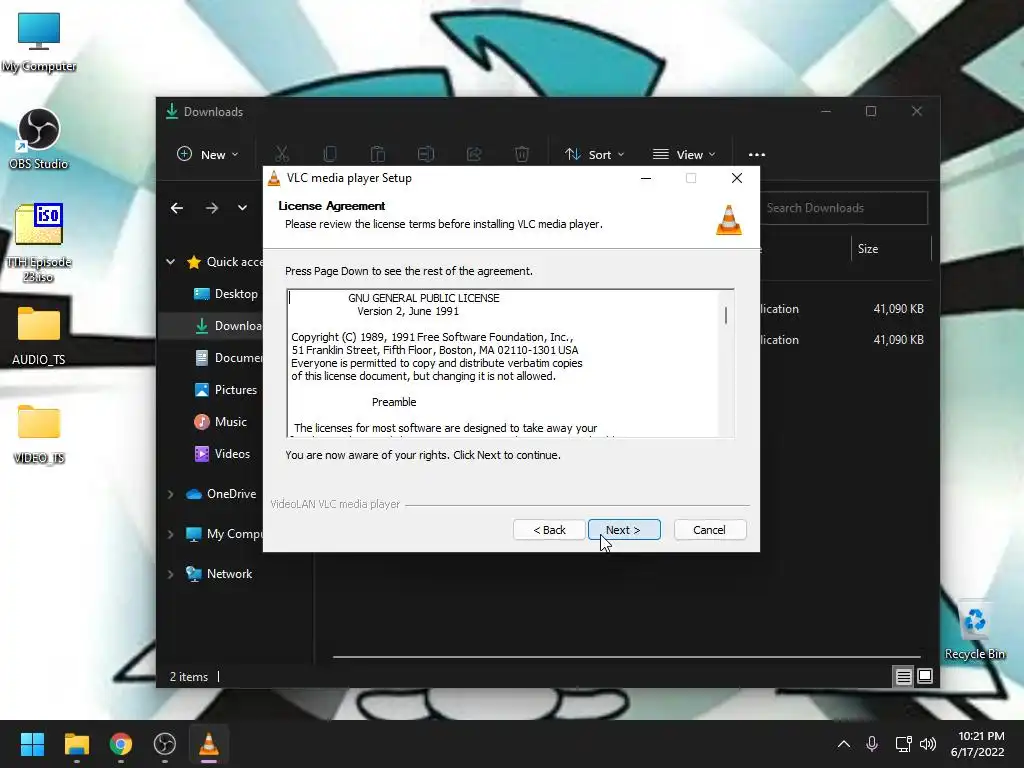Show hidden system tray icons
Screen dimensions: 1024x768
click(x=844, y=744)
